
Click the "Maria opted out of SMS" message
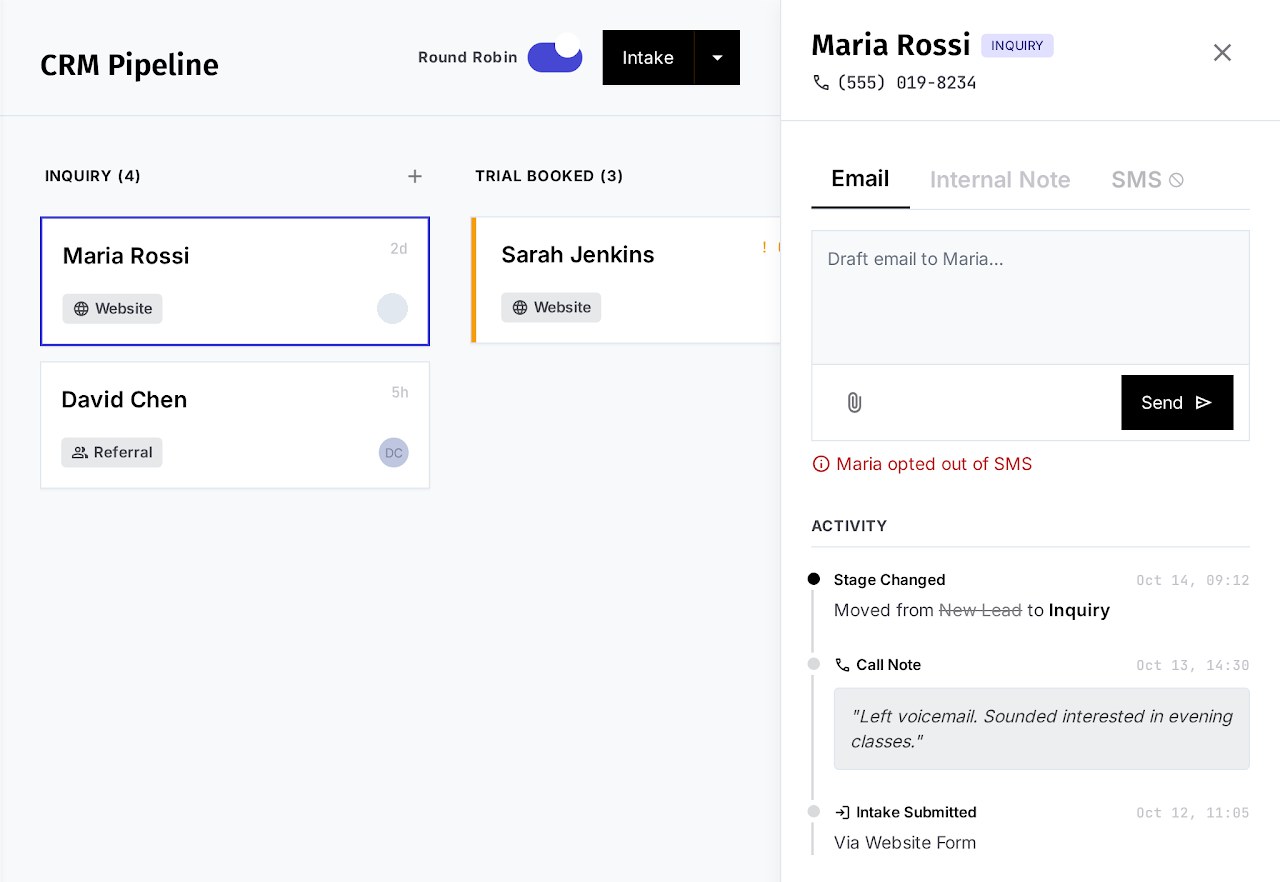point(934,464)
